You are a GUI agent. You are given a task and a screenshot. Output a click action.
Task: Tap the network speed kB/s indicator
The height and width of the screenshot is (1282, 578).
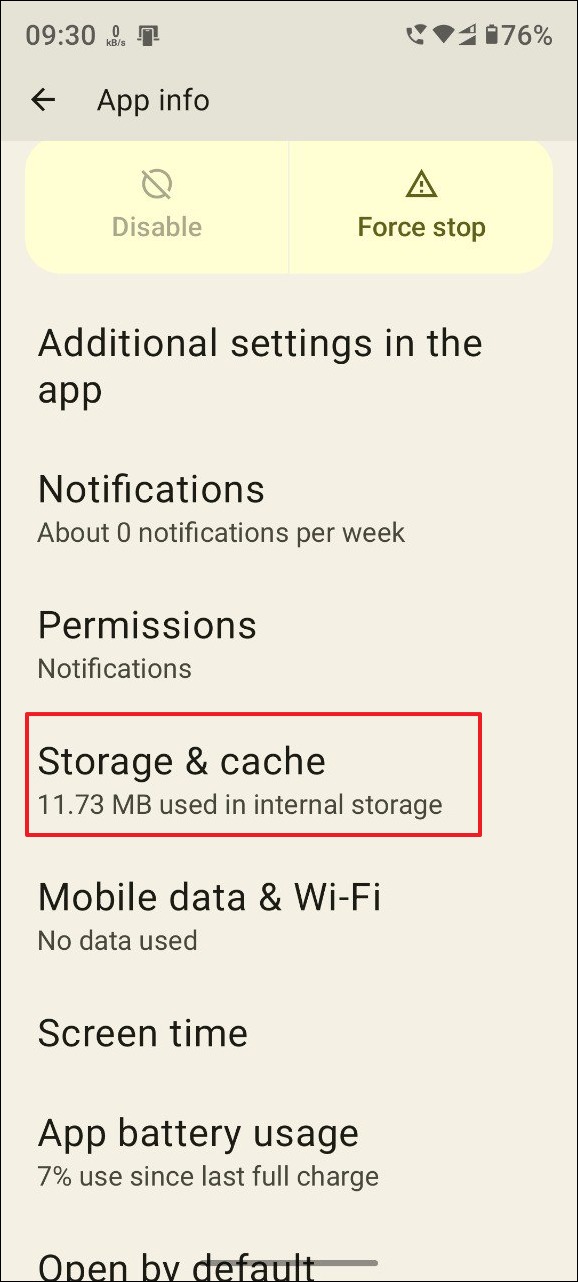point(116,36)
